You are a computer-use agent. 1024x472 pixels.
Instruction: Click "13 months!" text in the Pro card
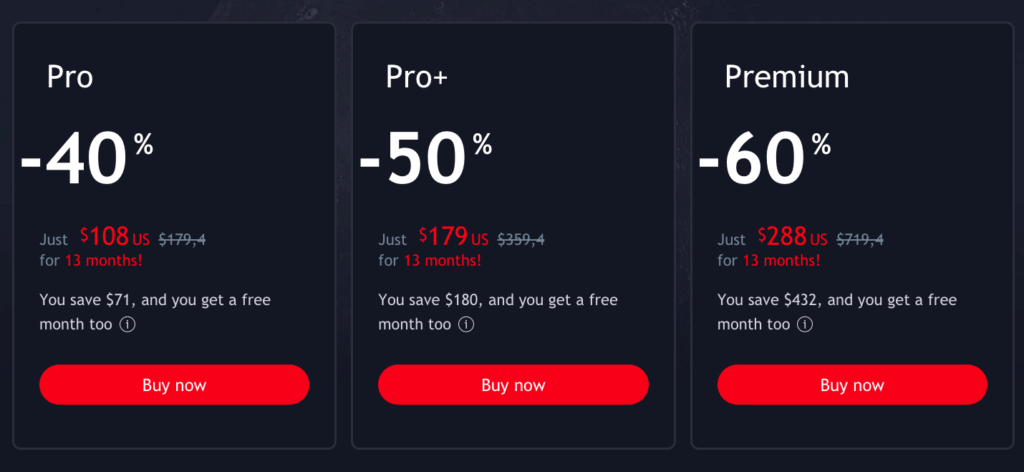pos(103,260)
